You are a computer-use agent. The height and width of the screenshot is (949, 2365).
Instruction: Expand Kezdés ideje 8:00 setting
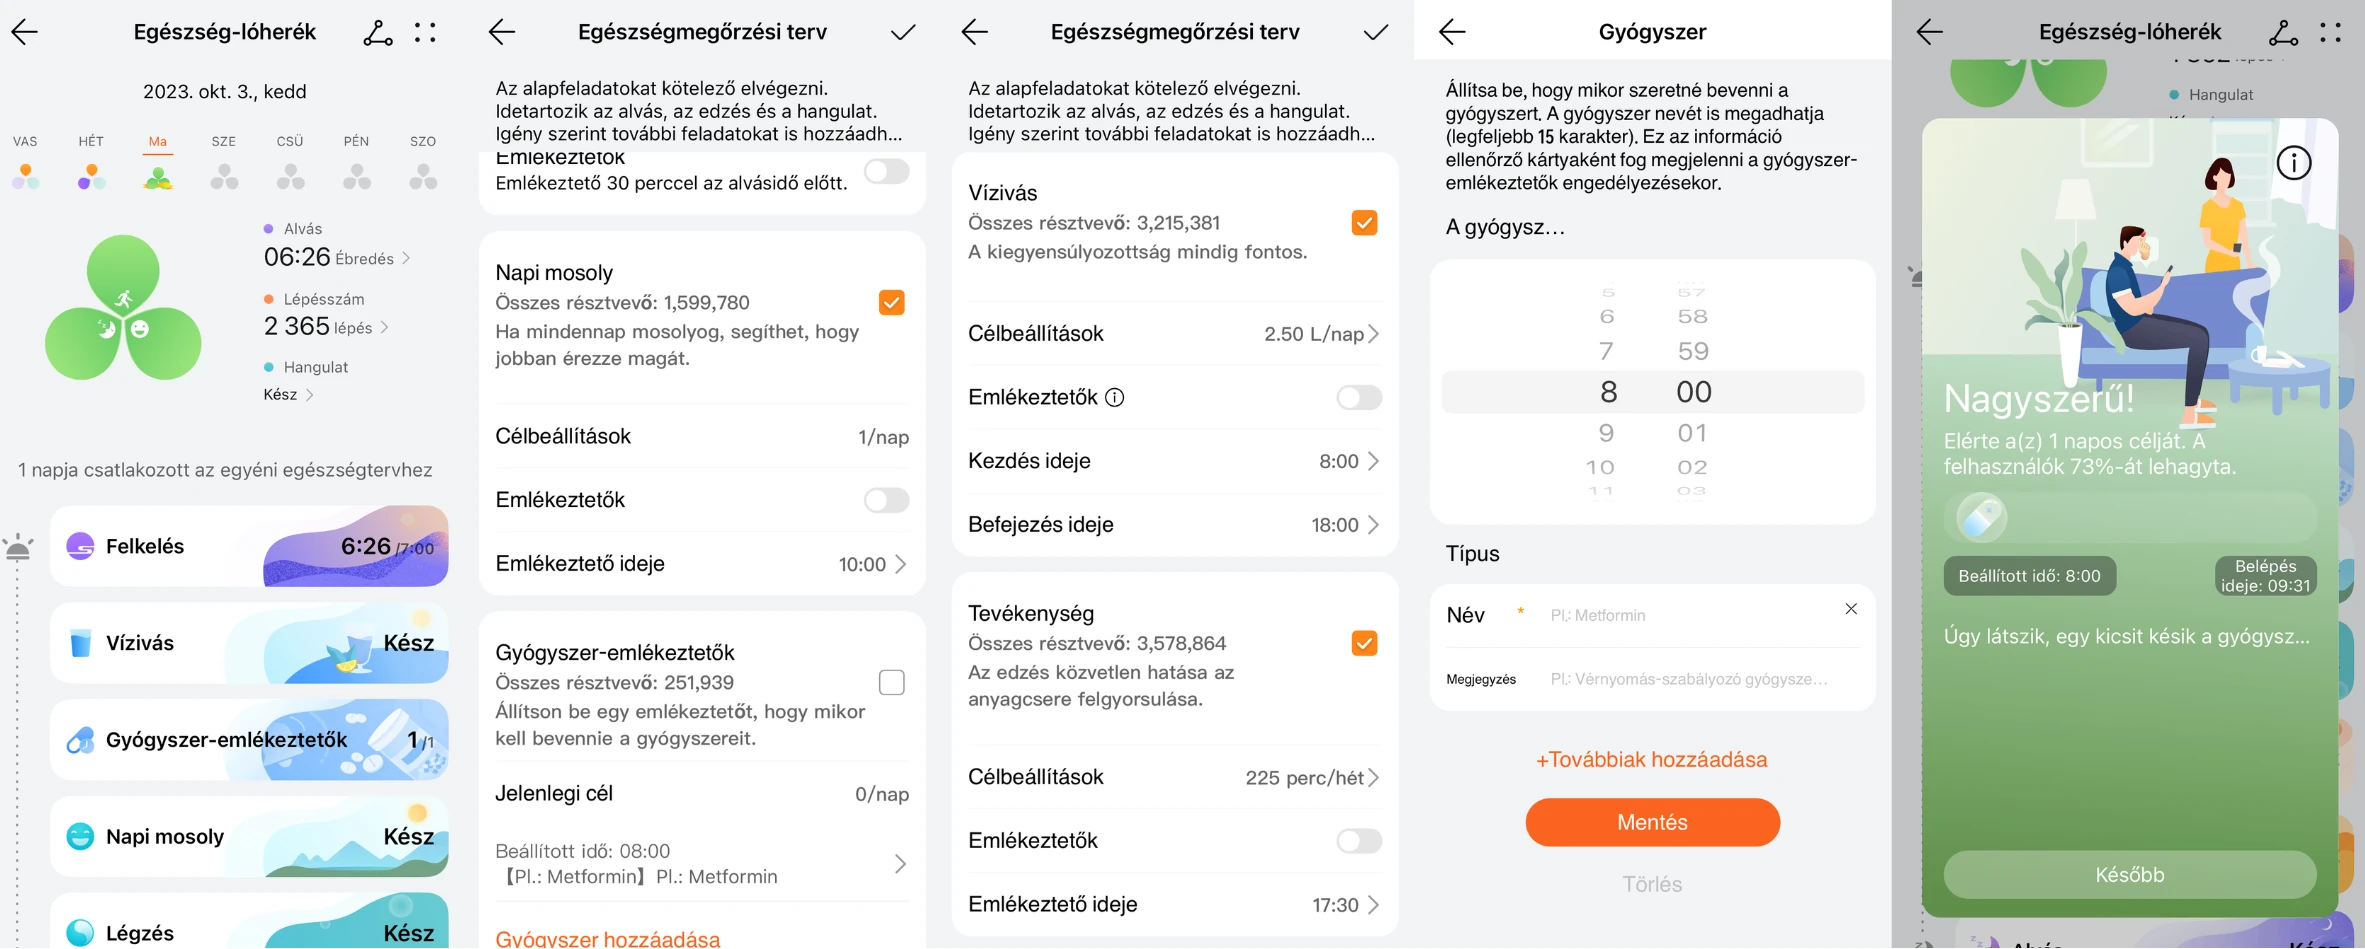[1347, 461]
